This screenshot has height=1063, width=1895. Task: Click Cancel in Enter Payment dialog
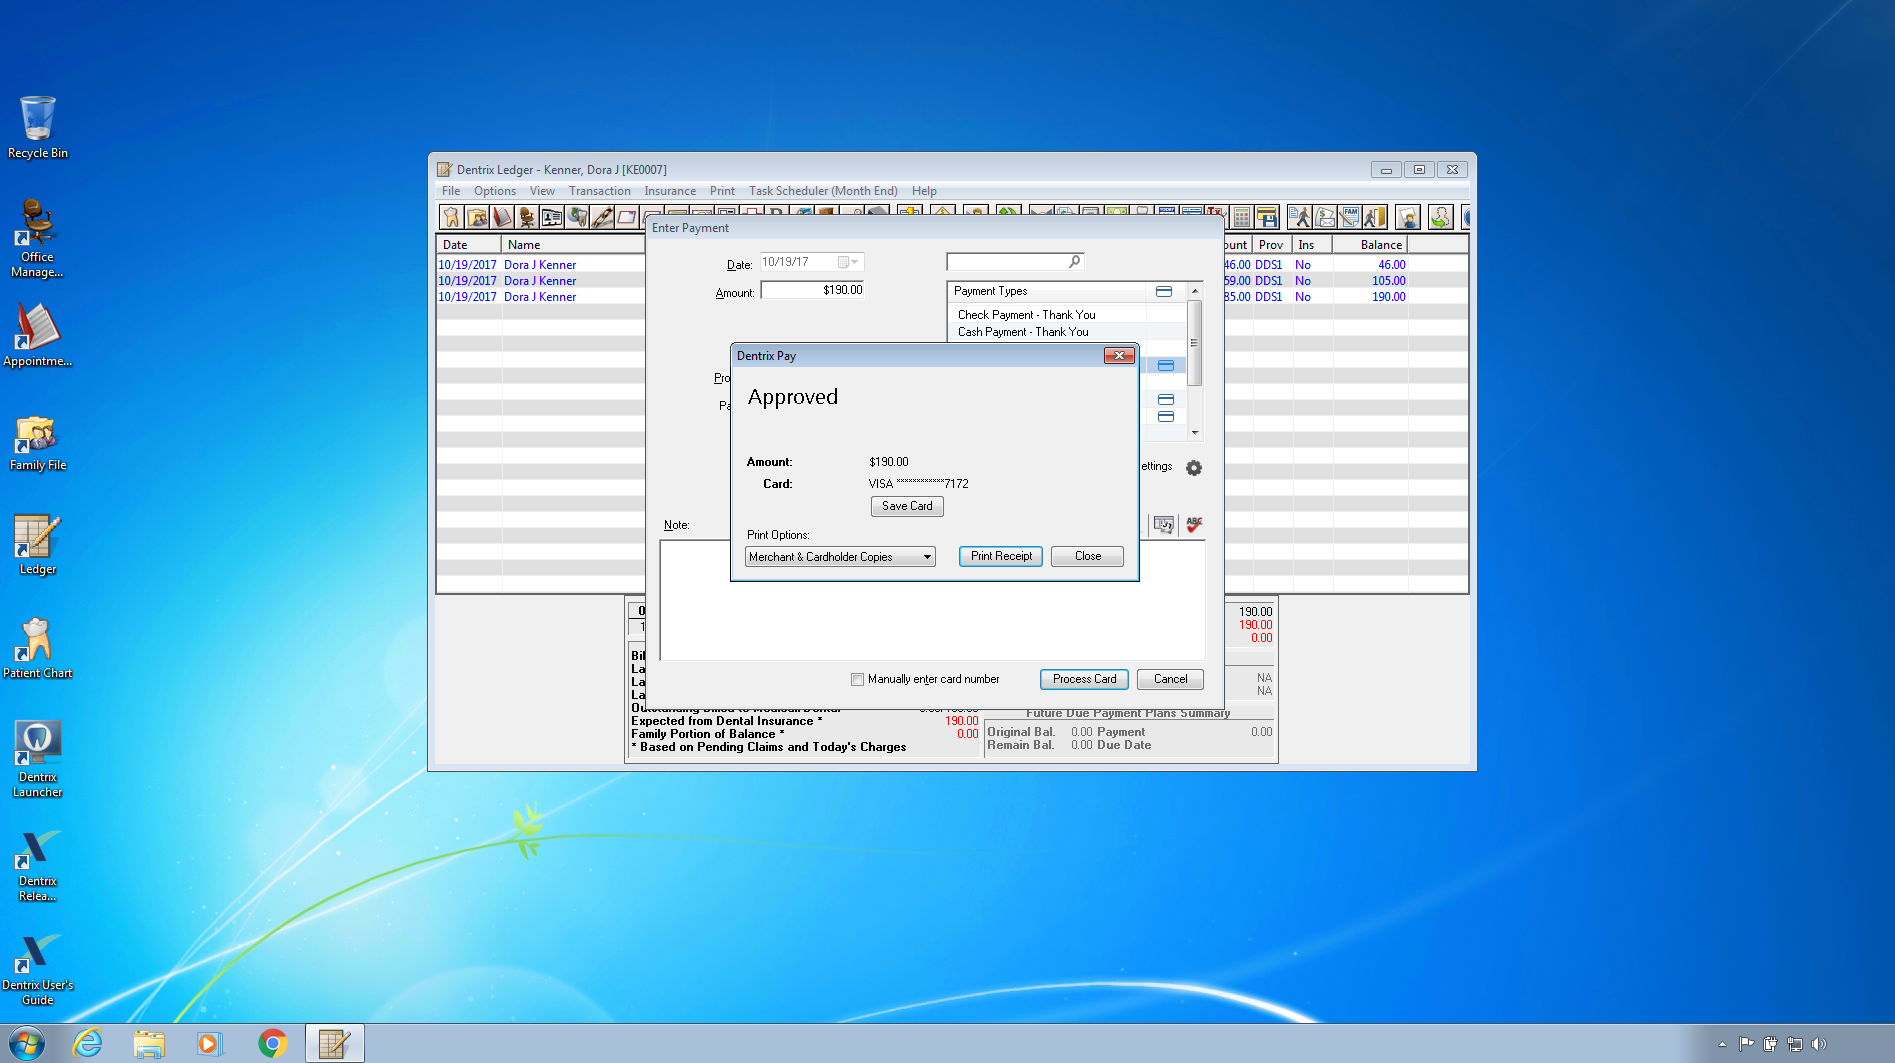[x=1170, y=679]
